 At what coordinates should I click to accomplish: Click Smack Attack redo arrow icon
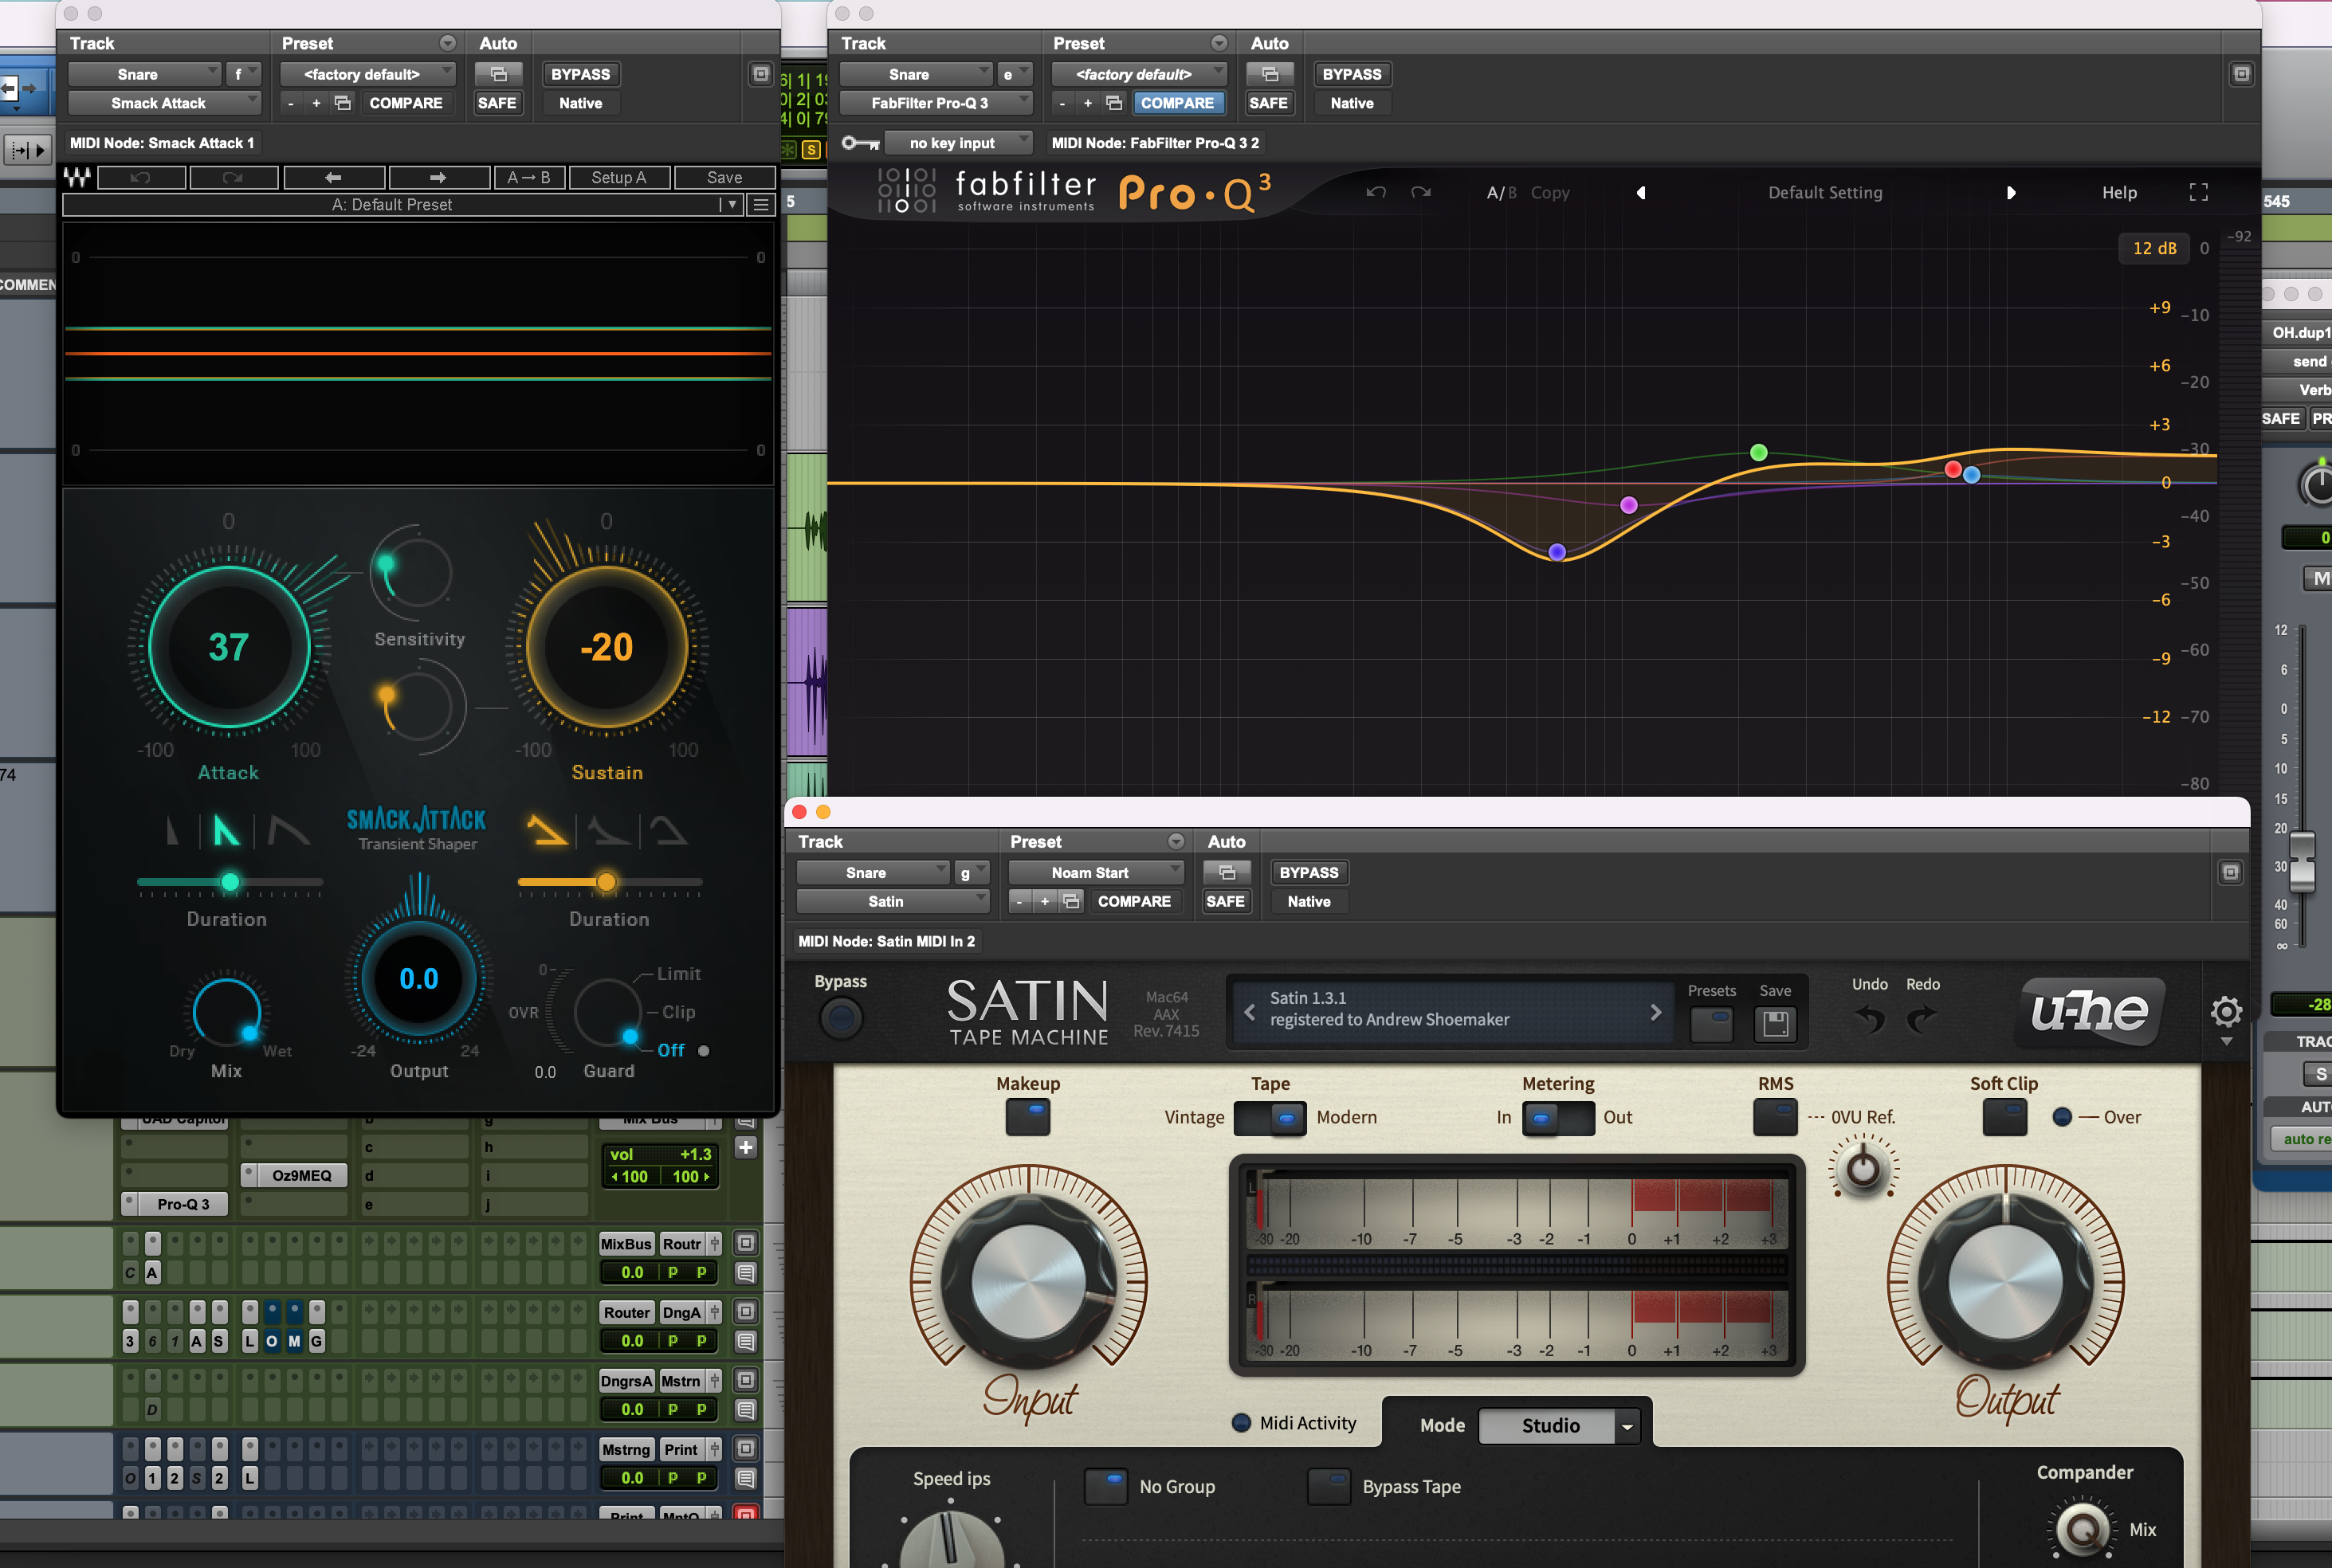pos(233,177)
